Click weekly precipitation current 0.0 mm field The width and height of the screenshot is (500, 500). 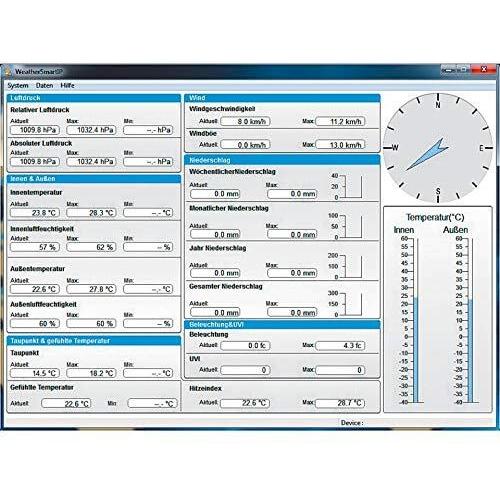215,194
